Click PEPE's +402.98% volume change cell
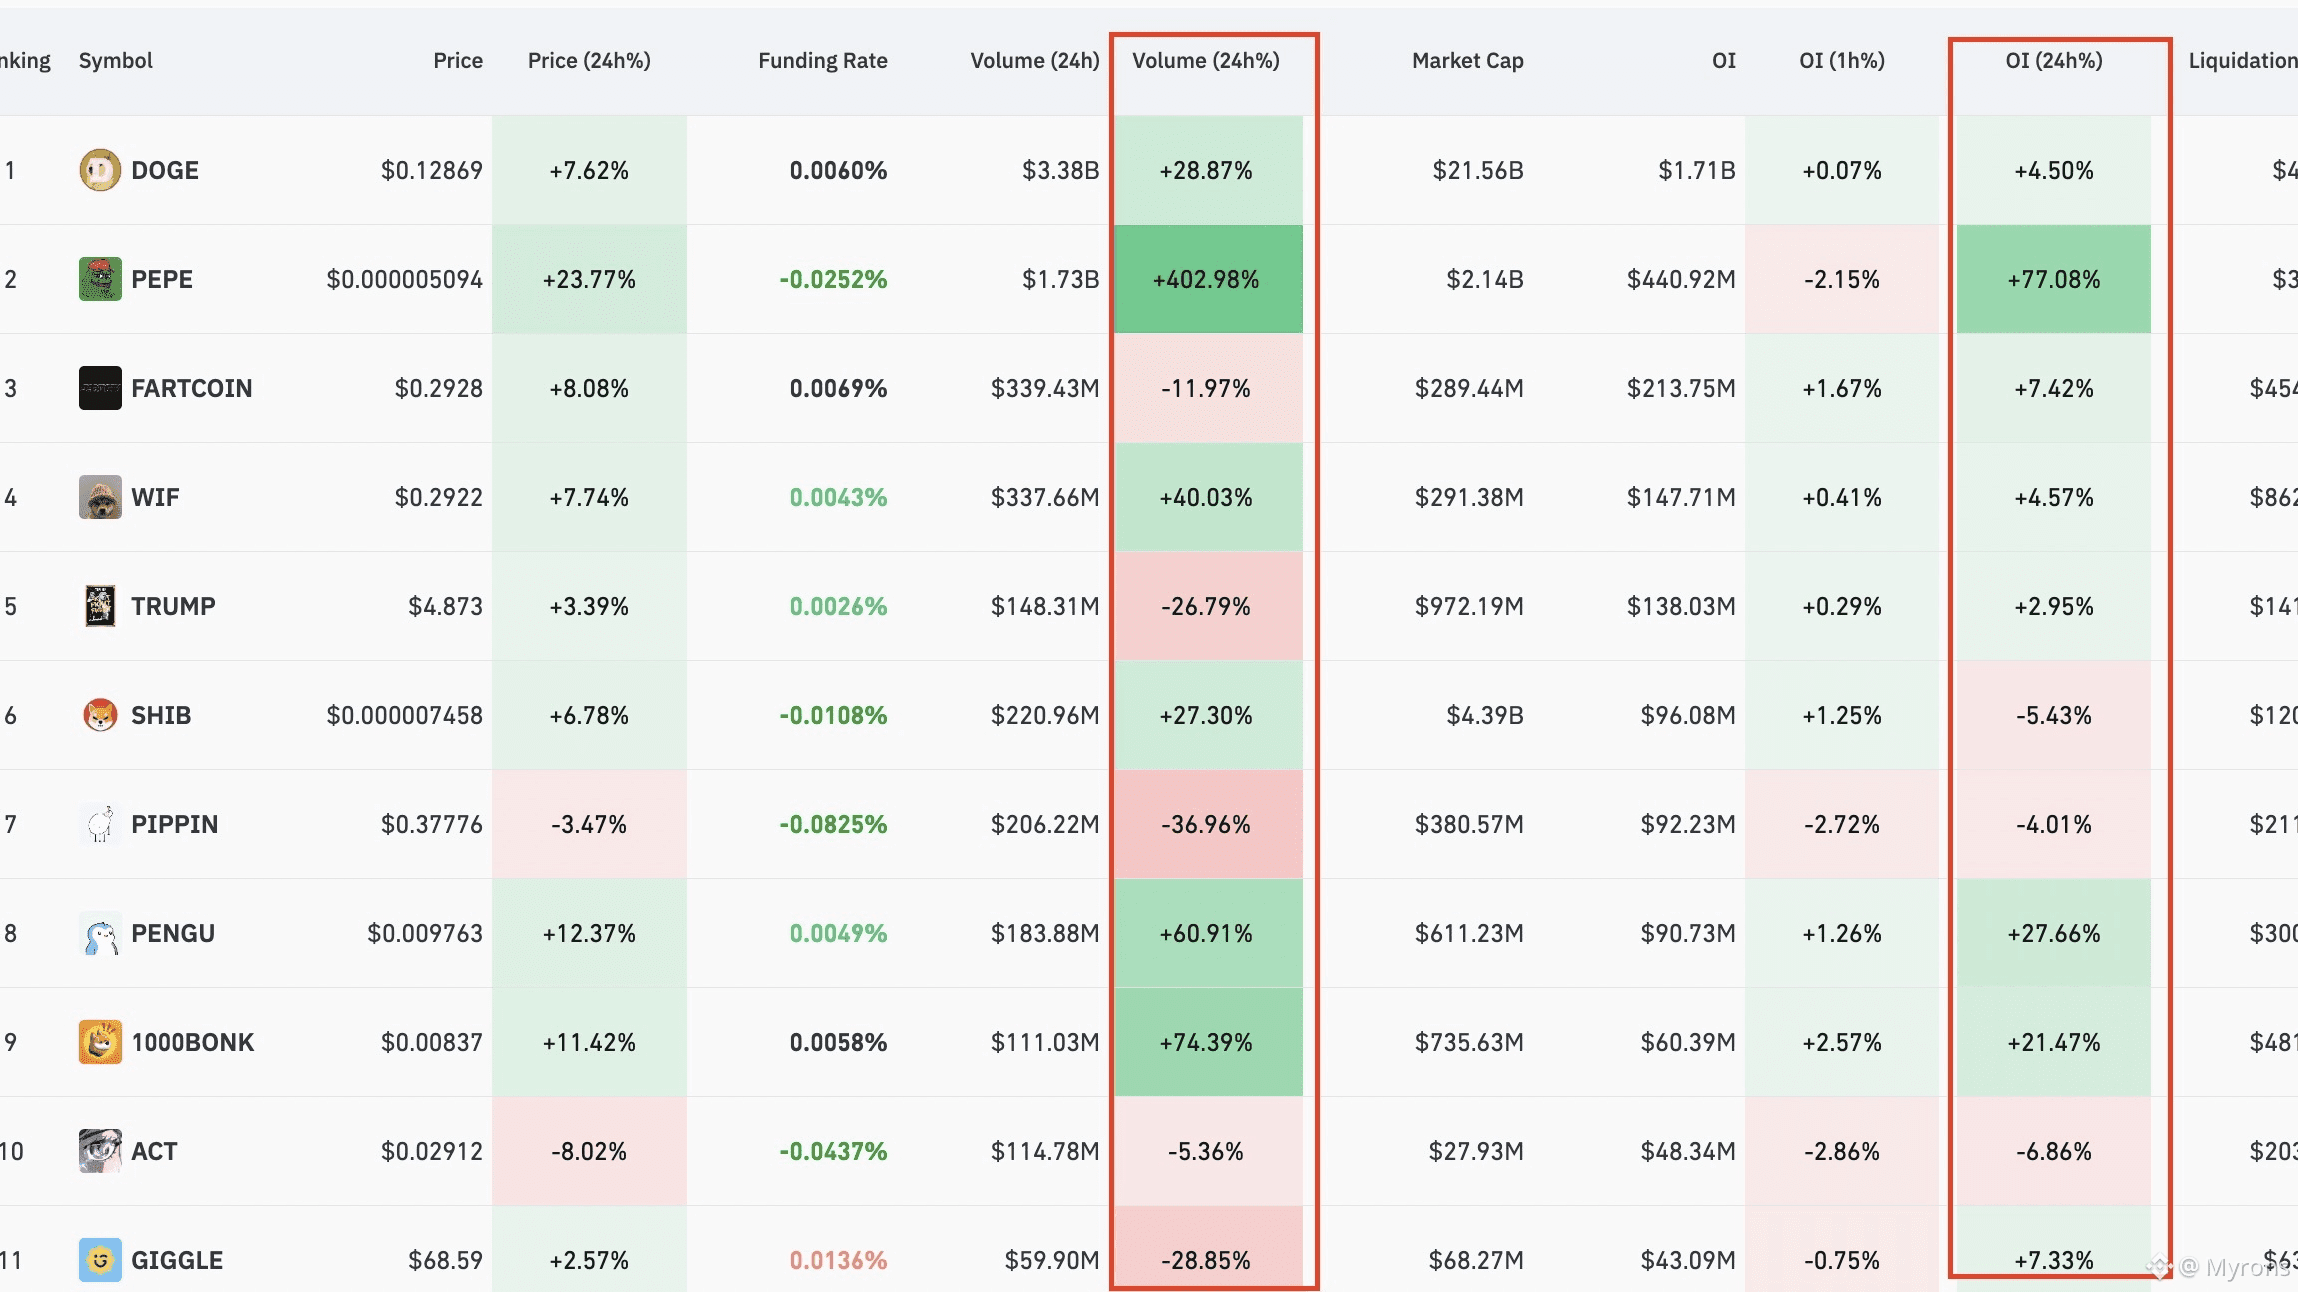 click(x=1206, y=279)
